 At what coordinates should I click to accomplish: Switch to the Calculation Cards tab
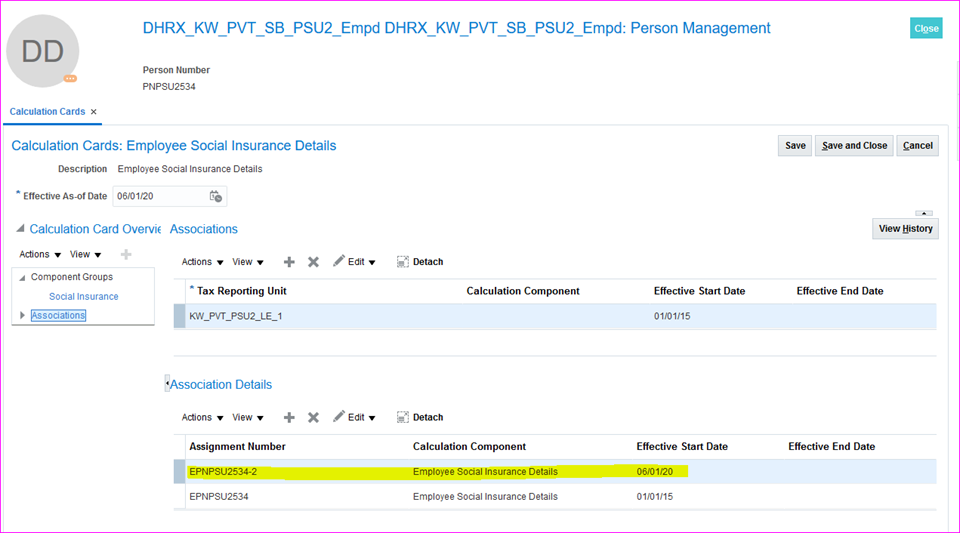[47, 112]
